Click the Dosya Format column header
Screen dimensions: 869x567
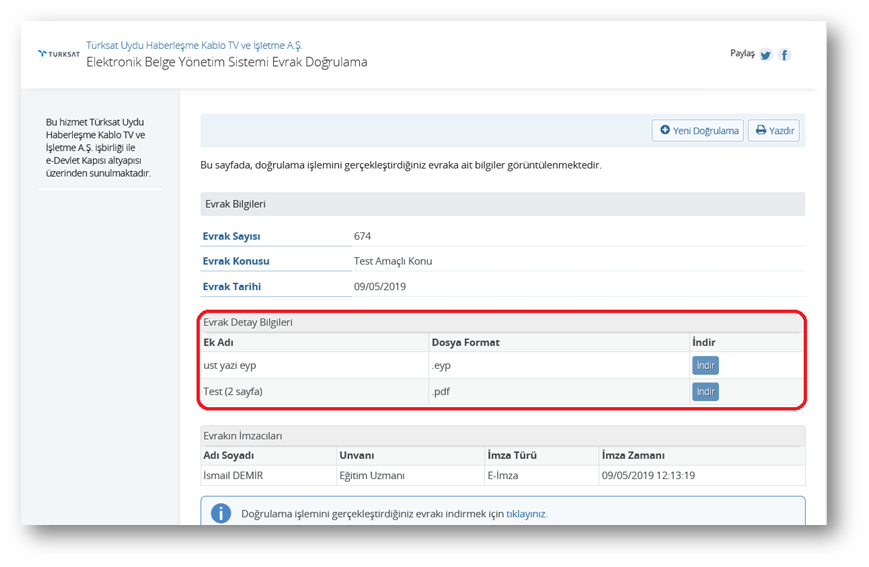click(465, 342)
